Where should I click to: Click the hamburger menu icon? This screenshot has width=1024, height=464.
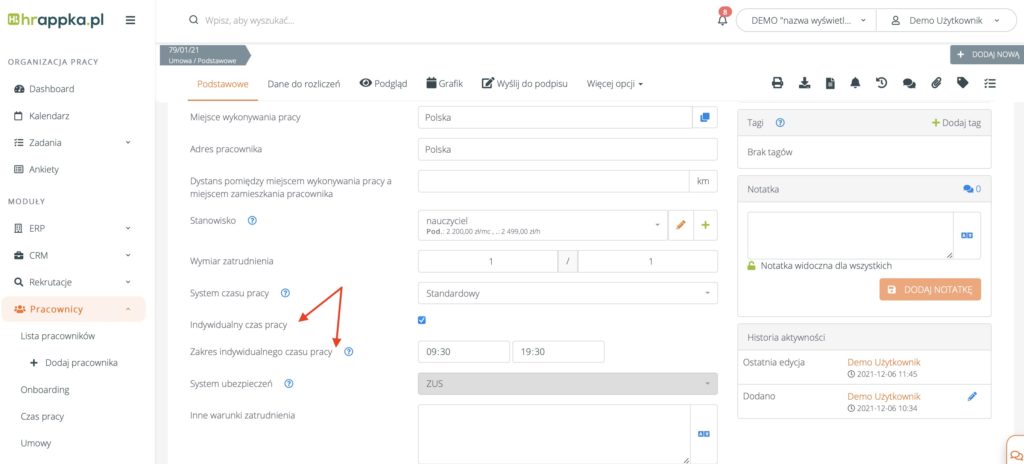(x=131, y=20)
